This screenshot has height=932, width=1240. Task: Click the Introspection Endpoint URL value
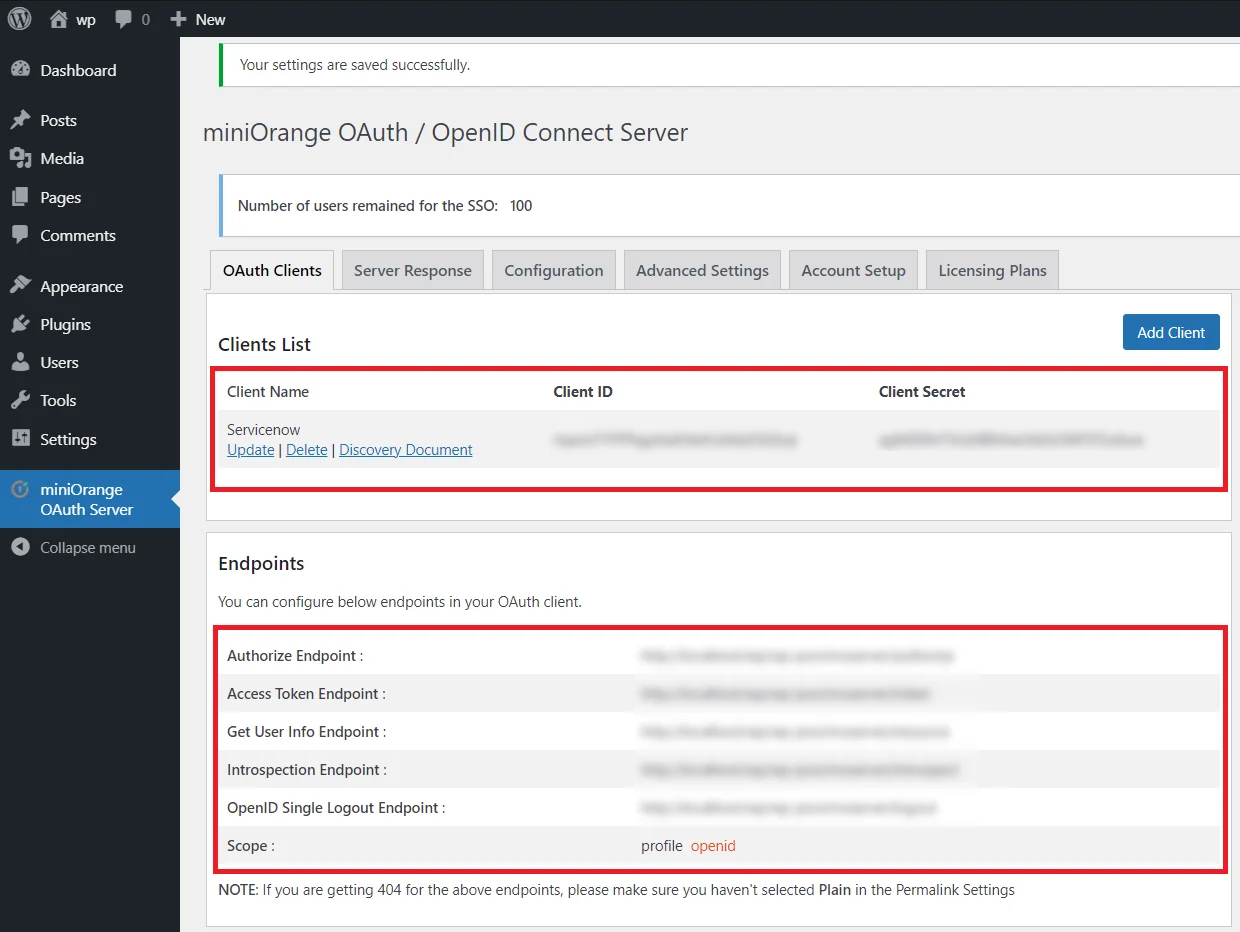coord(800,770)
